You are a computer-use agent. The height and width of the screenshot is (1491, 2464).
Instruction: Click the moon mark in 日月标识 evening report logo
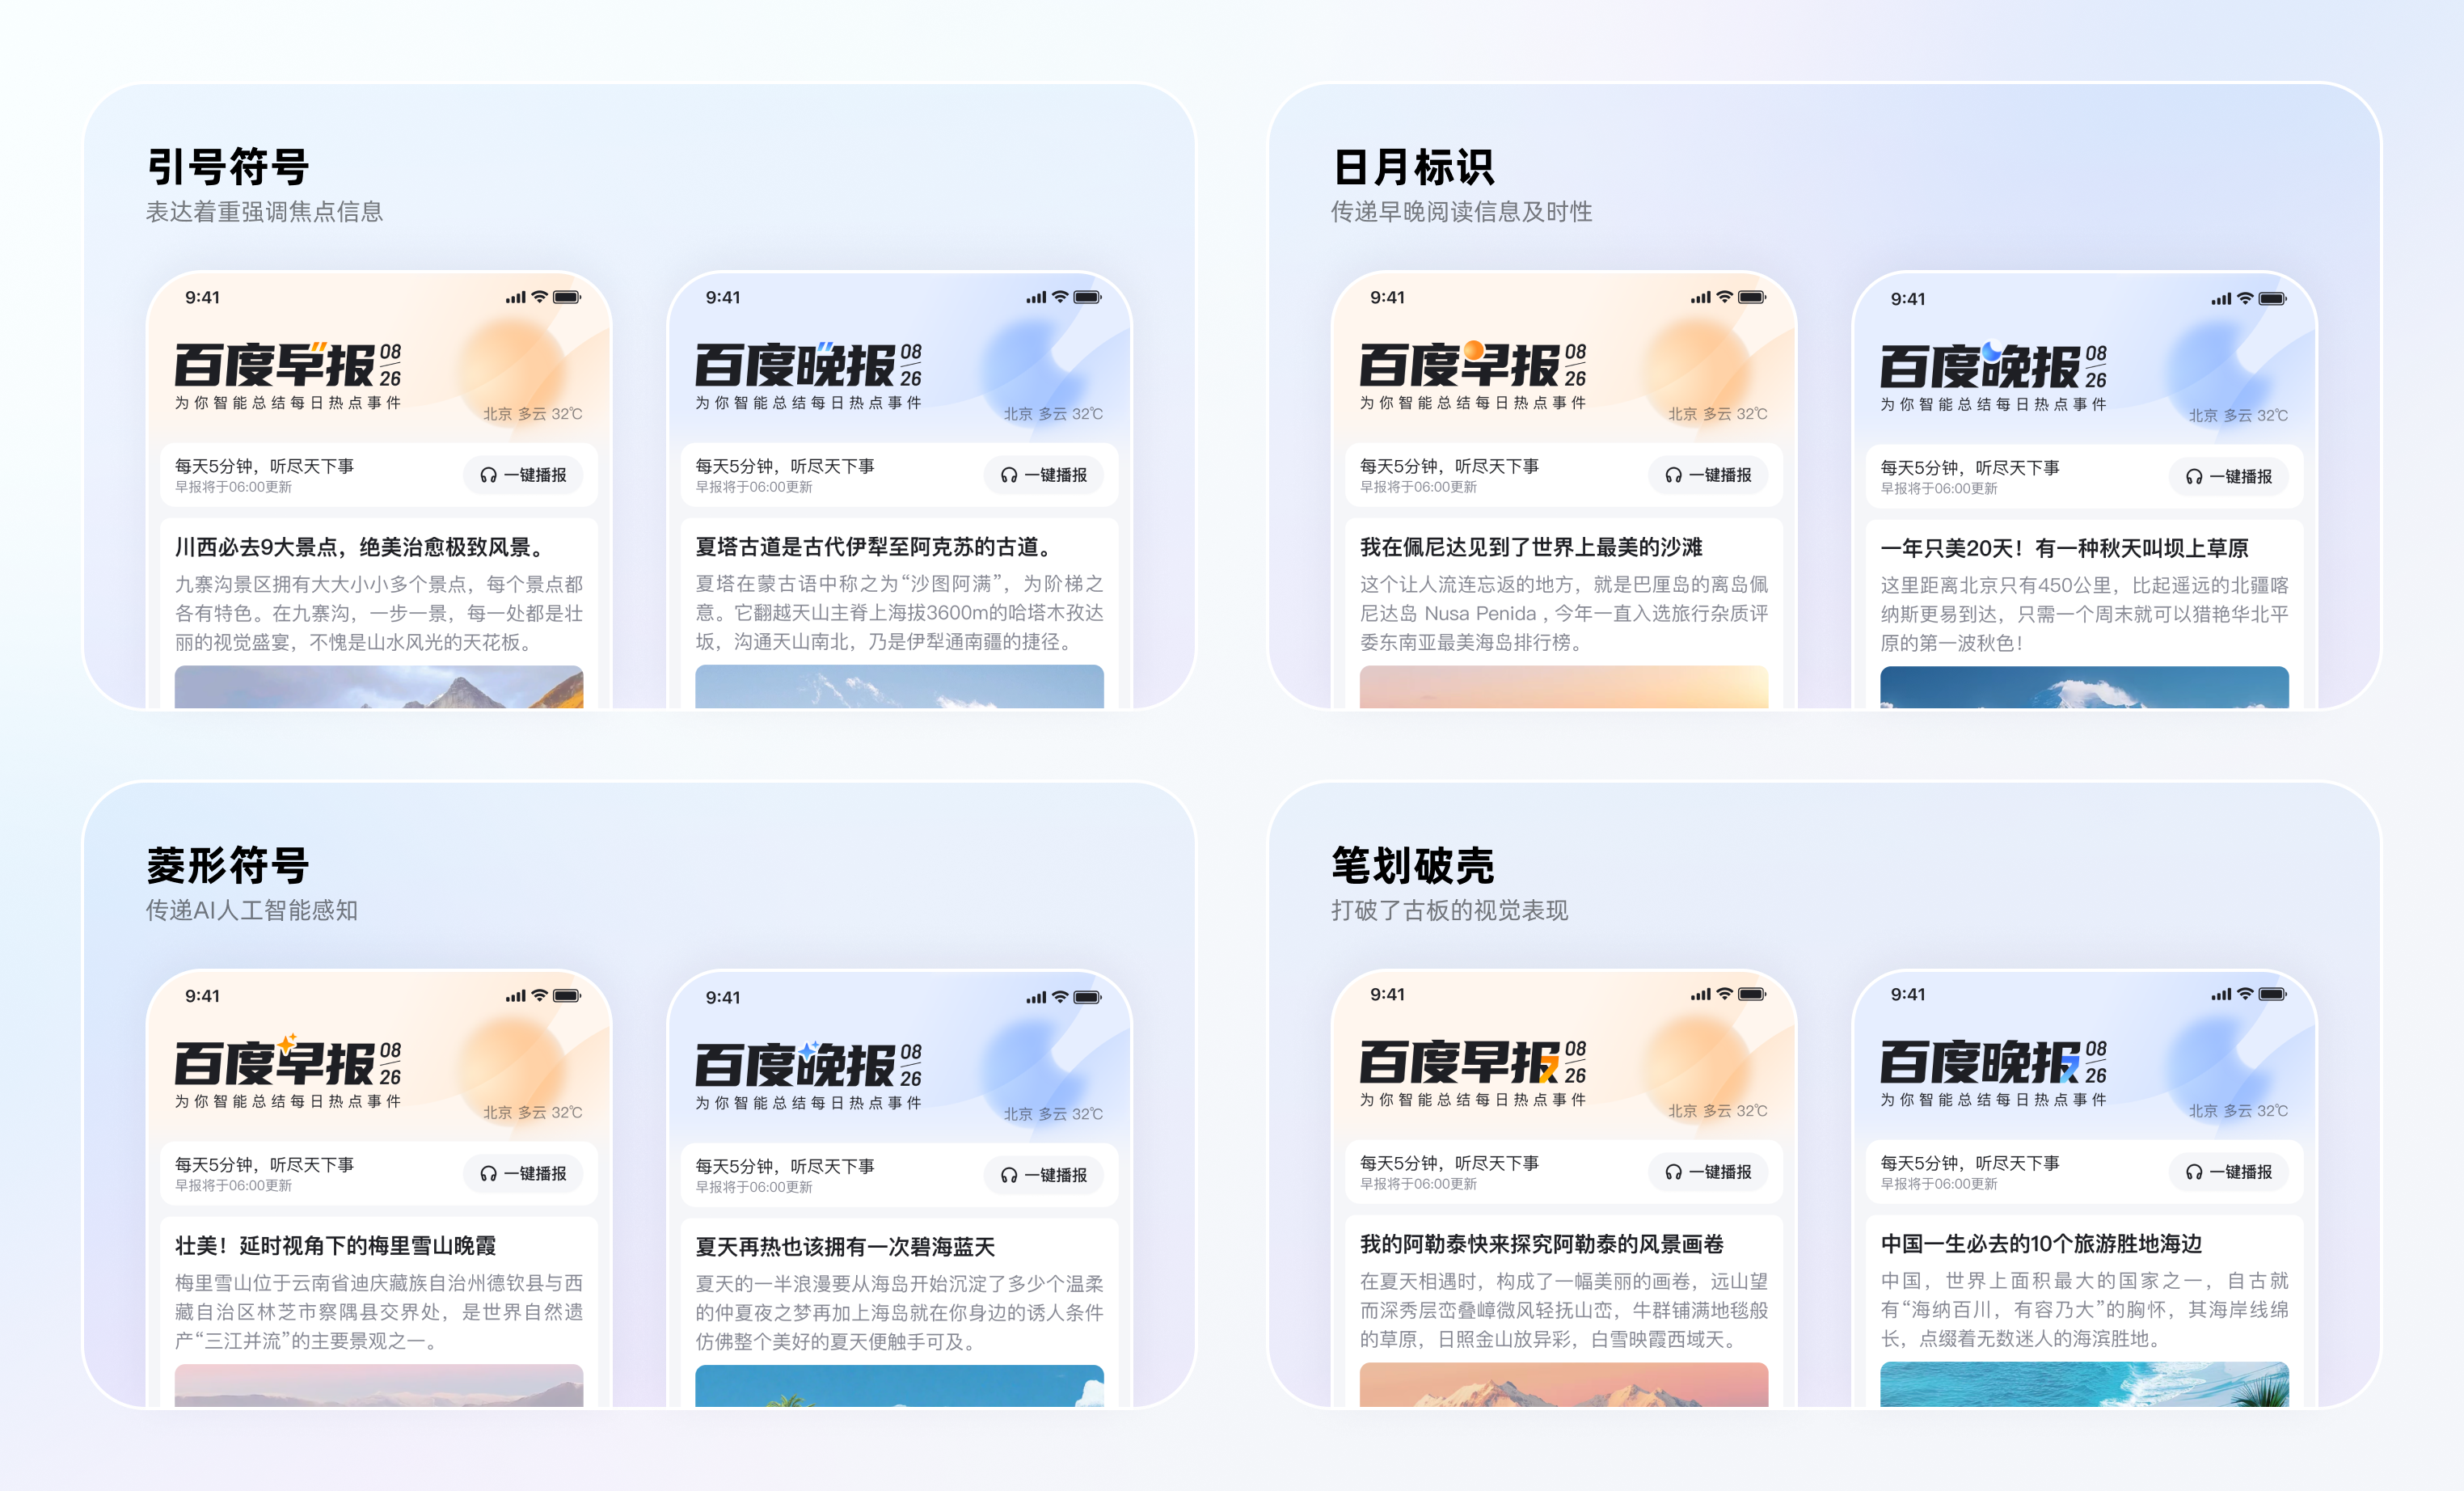click(1993, 352)
